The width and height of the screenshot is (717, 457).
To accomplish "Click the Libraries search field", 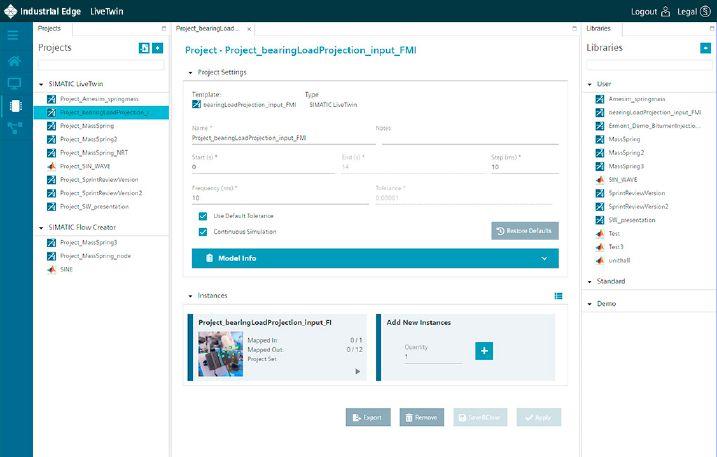I will (649, 65).
